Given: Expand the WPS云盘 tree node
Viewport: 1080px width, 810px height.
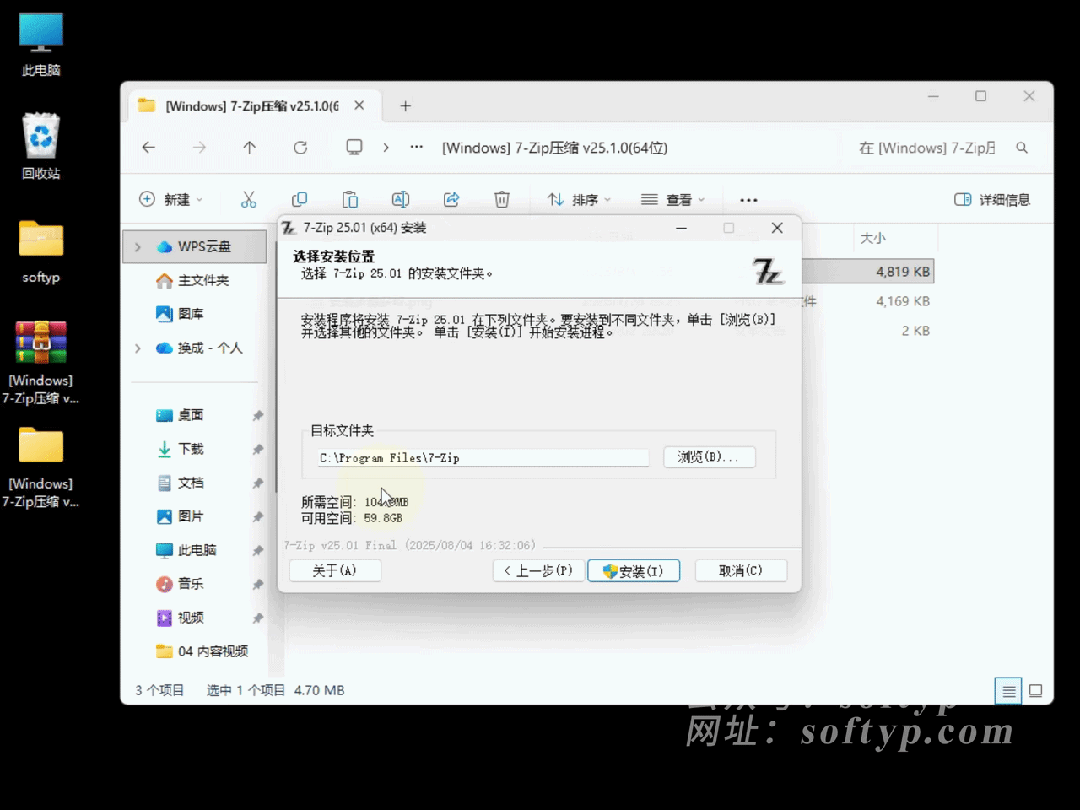Looking at the screenshot, I should 138,247.
